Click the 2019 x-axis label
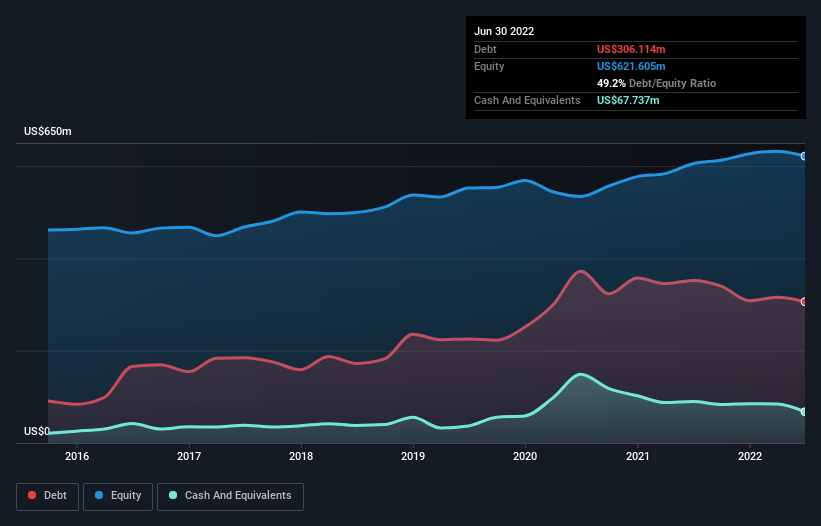821x526 pixels. [x=413, y=456]
